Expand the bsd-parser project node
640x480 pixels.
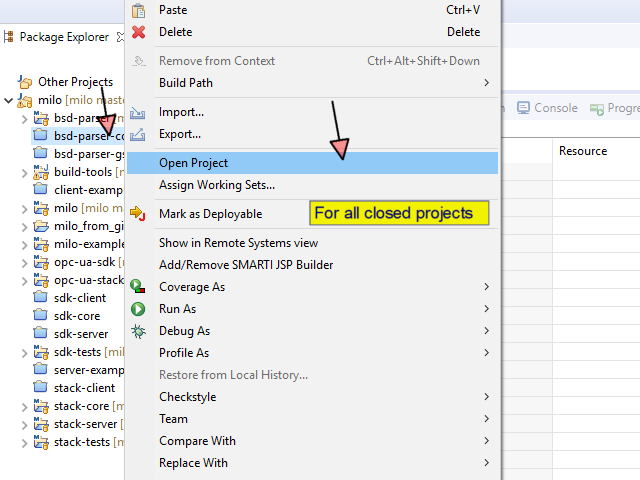(24, 119)
